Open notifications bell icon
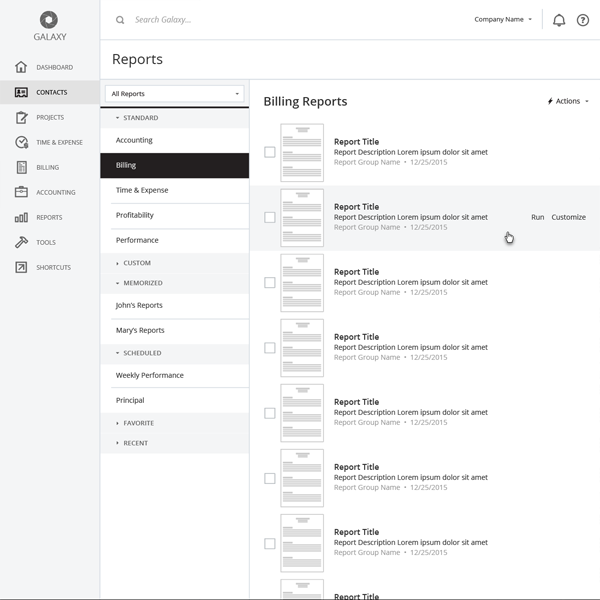The image size is (600, 600). point(559,20)
